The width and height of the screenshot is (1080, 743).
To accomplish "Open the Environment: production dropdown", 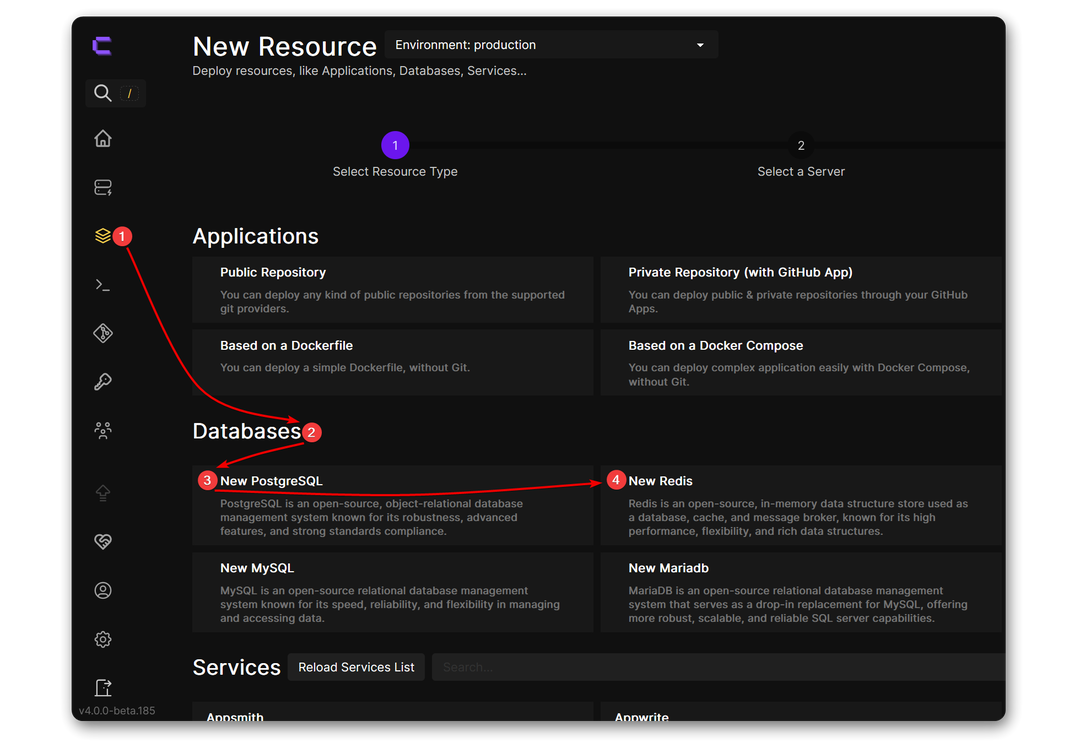I will (551, 45).
